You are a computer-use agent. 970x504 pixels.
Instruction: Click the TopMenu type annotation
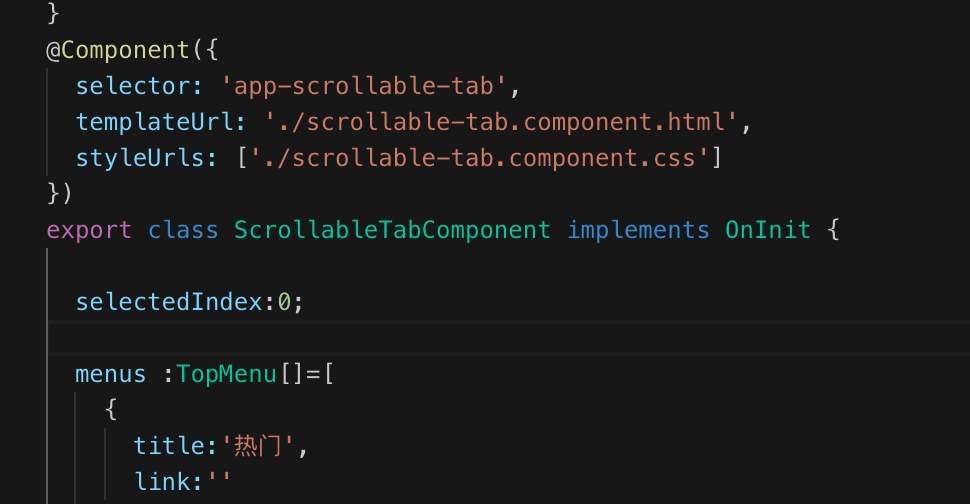[x=226, y=374]
